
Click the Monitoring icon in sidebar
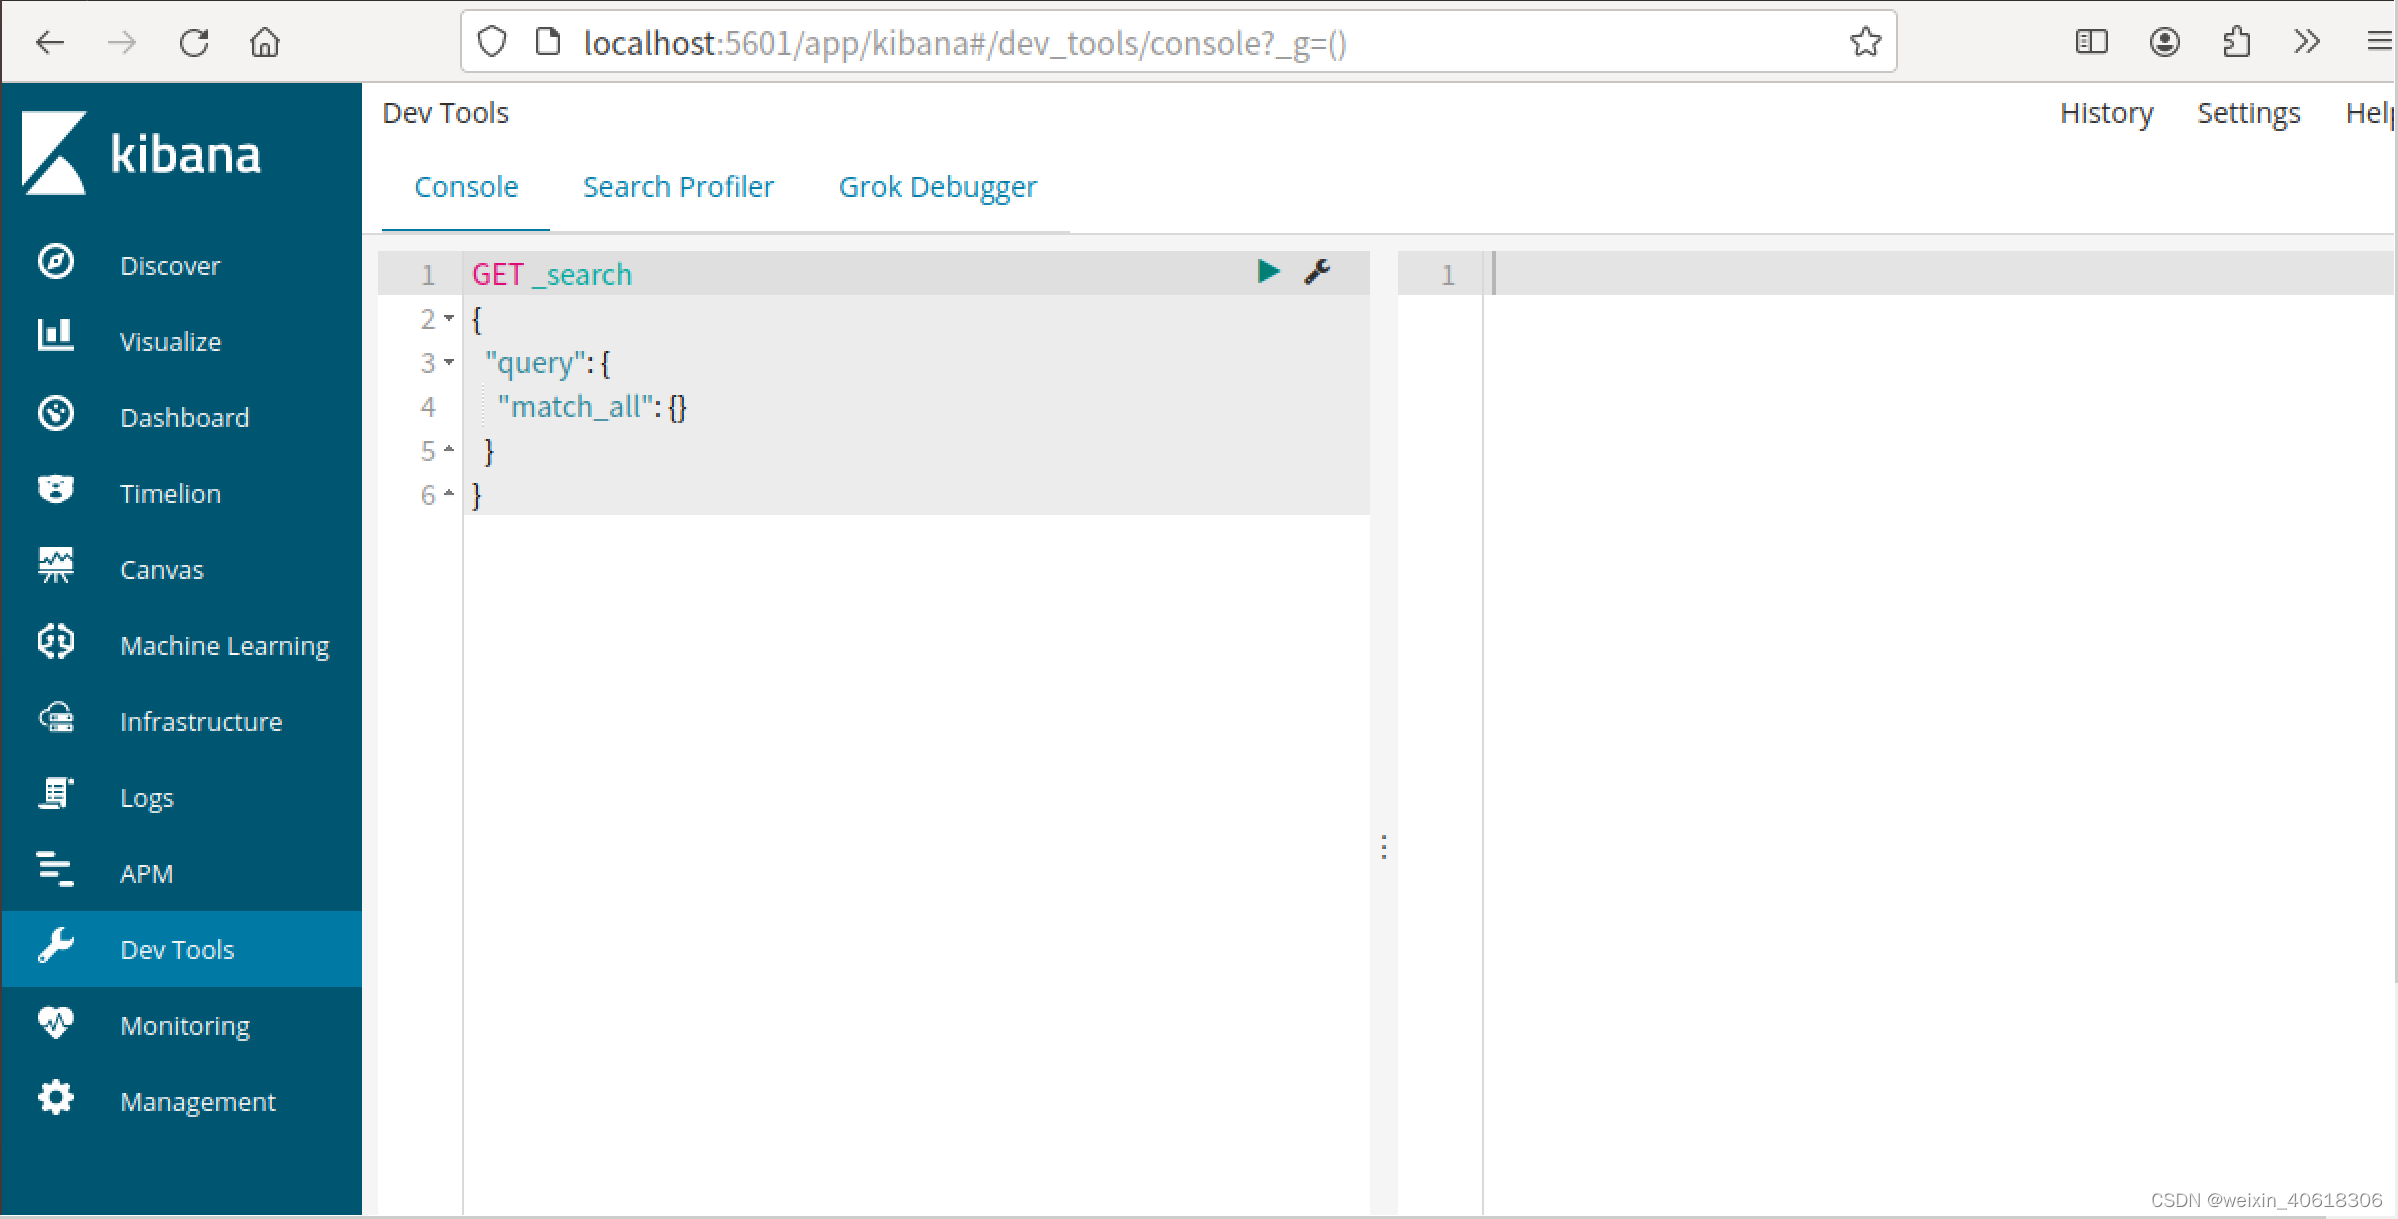[56, 1025]
